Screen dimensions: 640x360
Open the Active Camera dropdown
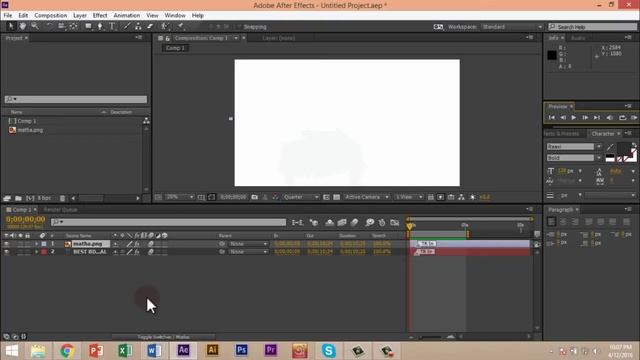pos(366,197)
